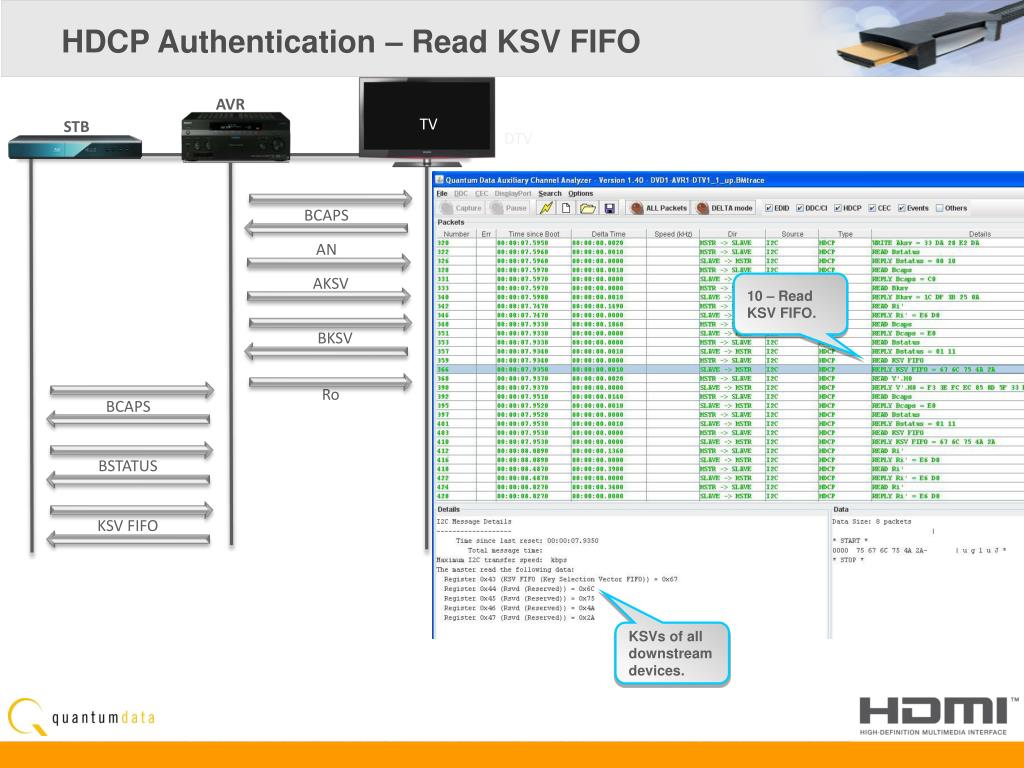
Task: Select packet row number 424
Action: 729,487
